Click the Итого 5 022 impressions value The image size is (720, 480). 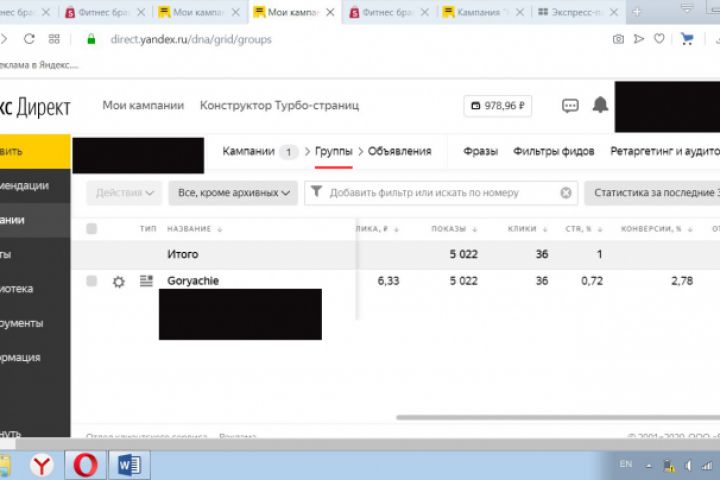pyautogui.click(x=464, y=254)
